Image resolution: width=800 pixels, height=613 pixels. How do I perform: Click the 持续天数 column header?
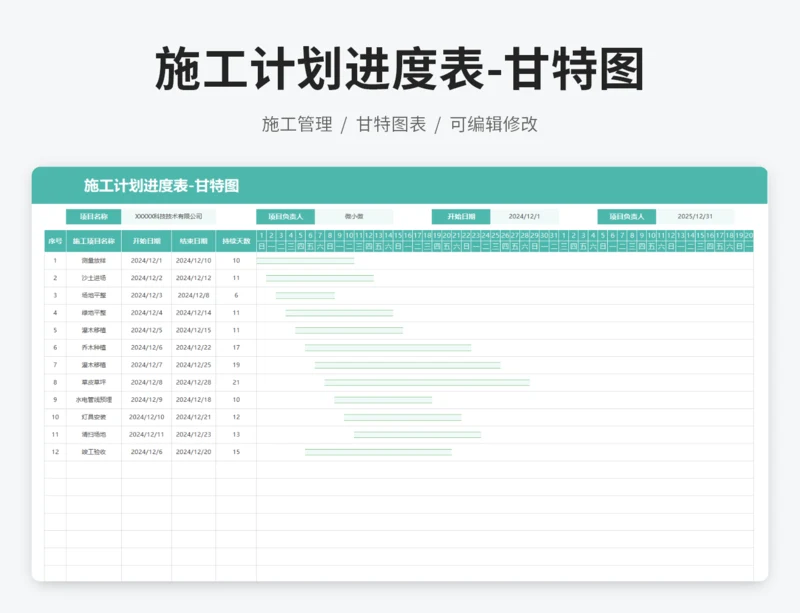click(236, 241)
